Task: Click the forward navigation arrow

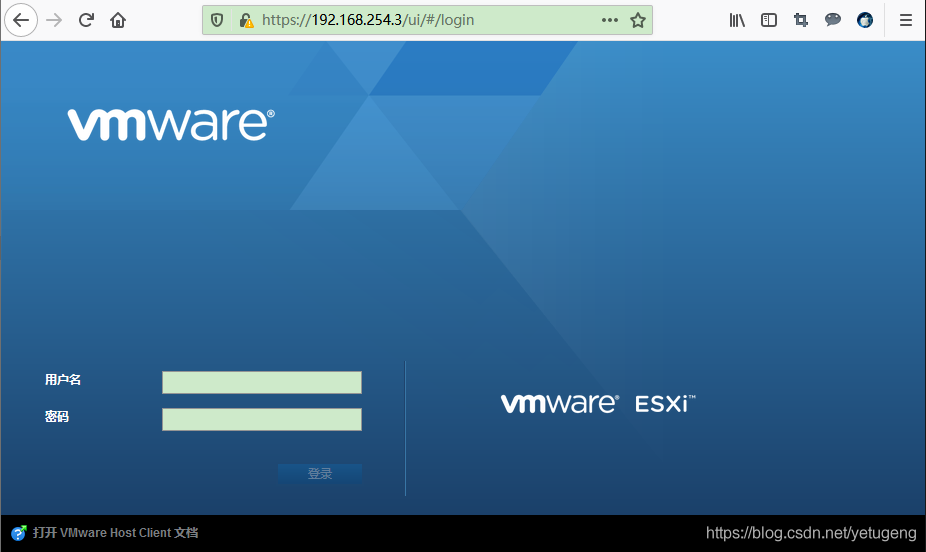Action: [54, 20]
